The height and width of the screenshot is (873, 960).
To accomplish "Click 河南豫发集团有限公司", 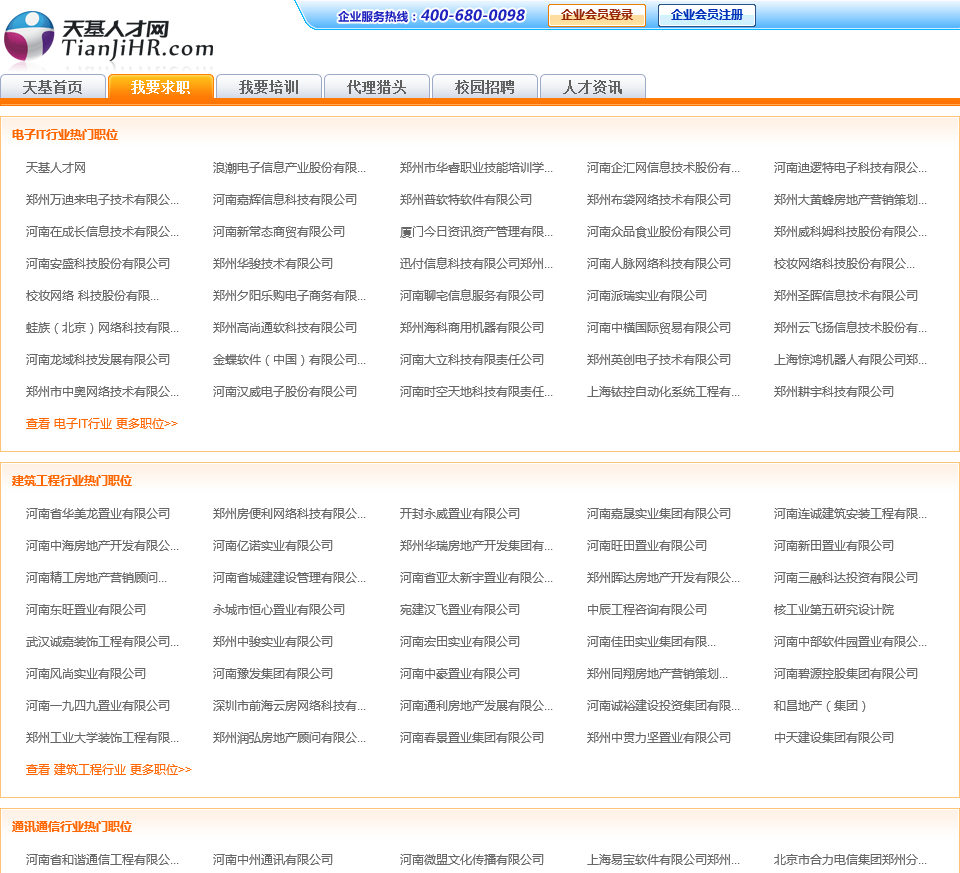I will (272, 673).
